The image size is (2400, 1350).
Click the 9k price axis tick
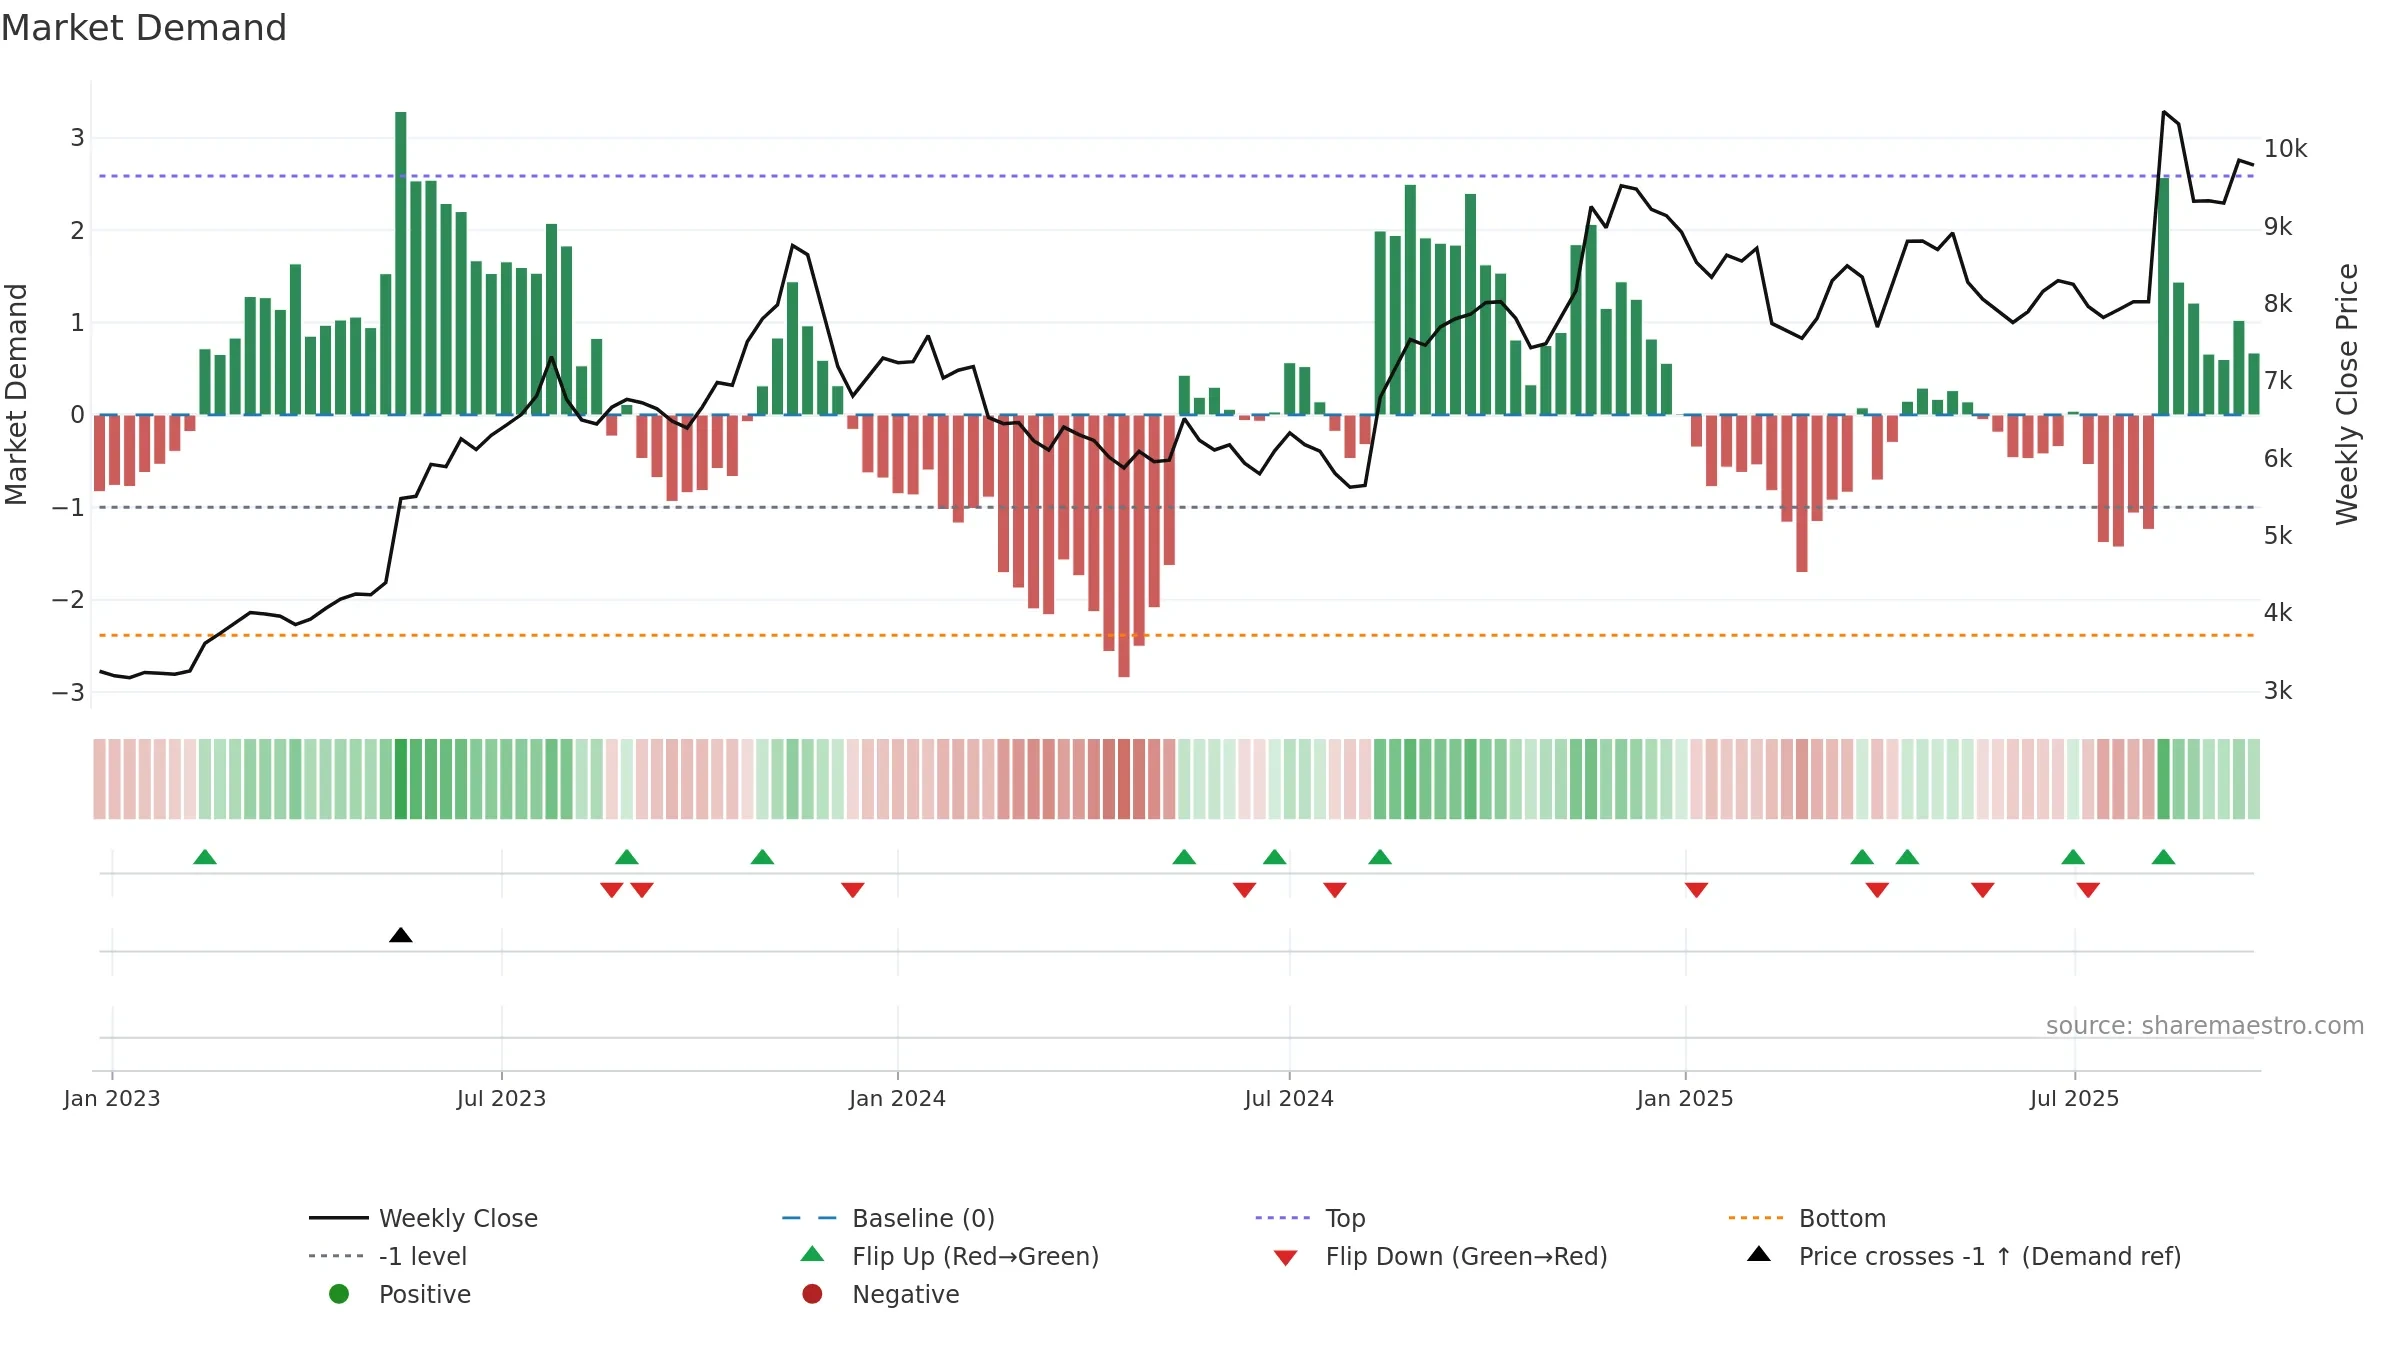coord(2278,227)
